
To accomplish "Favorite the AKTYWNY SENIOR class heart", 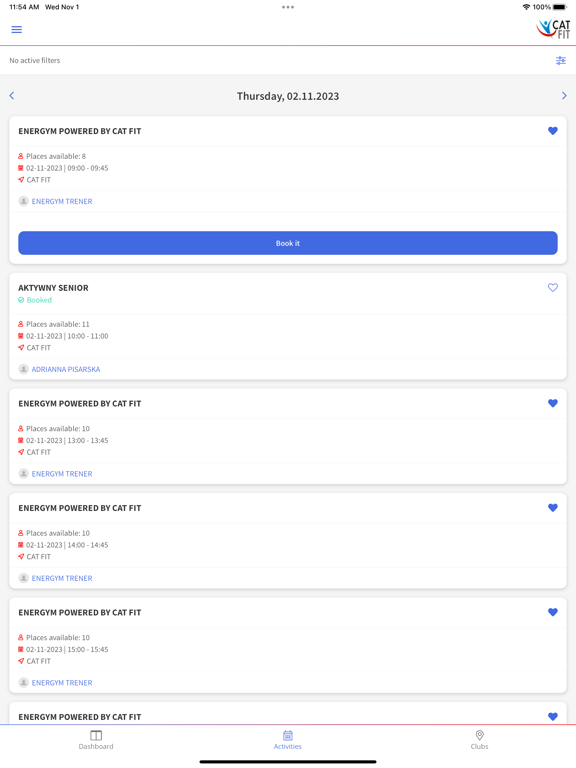I will (552, 288).
